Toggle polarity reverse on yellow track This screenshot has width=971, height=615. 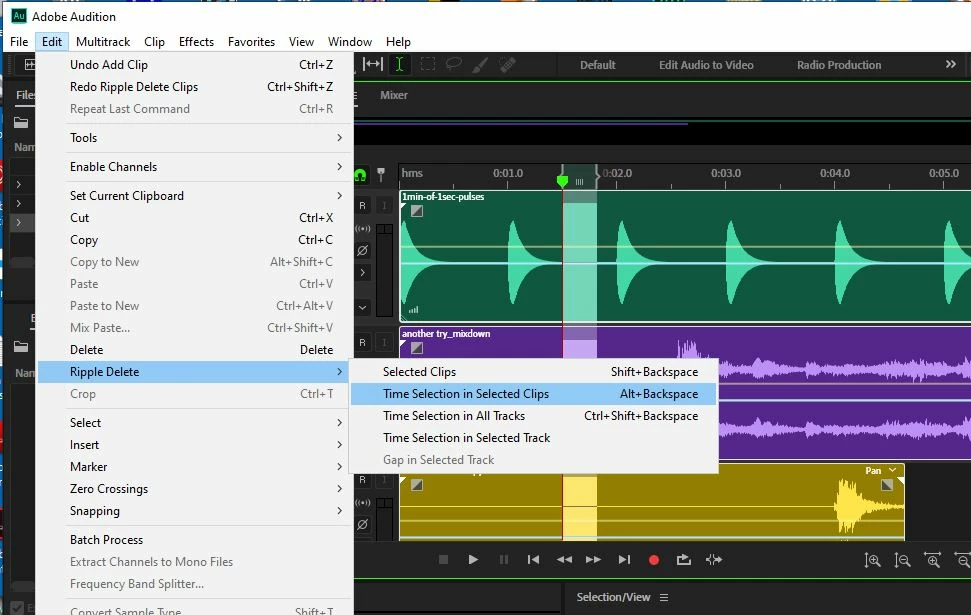362,525
